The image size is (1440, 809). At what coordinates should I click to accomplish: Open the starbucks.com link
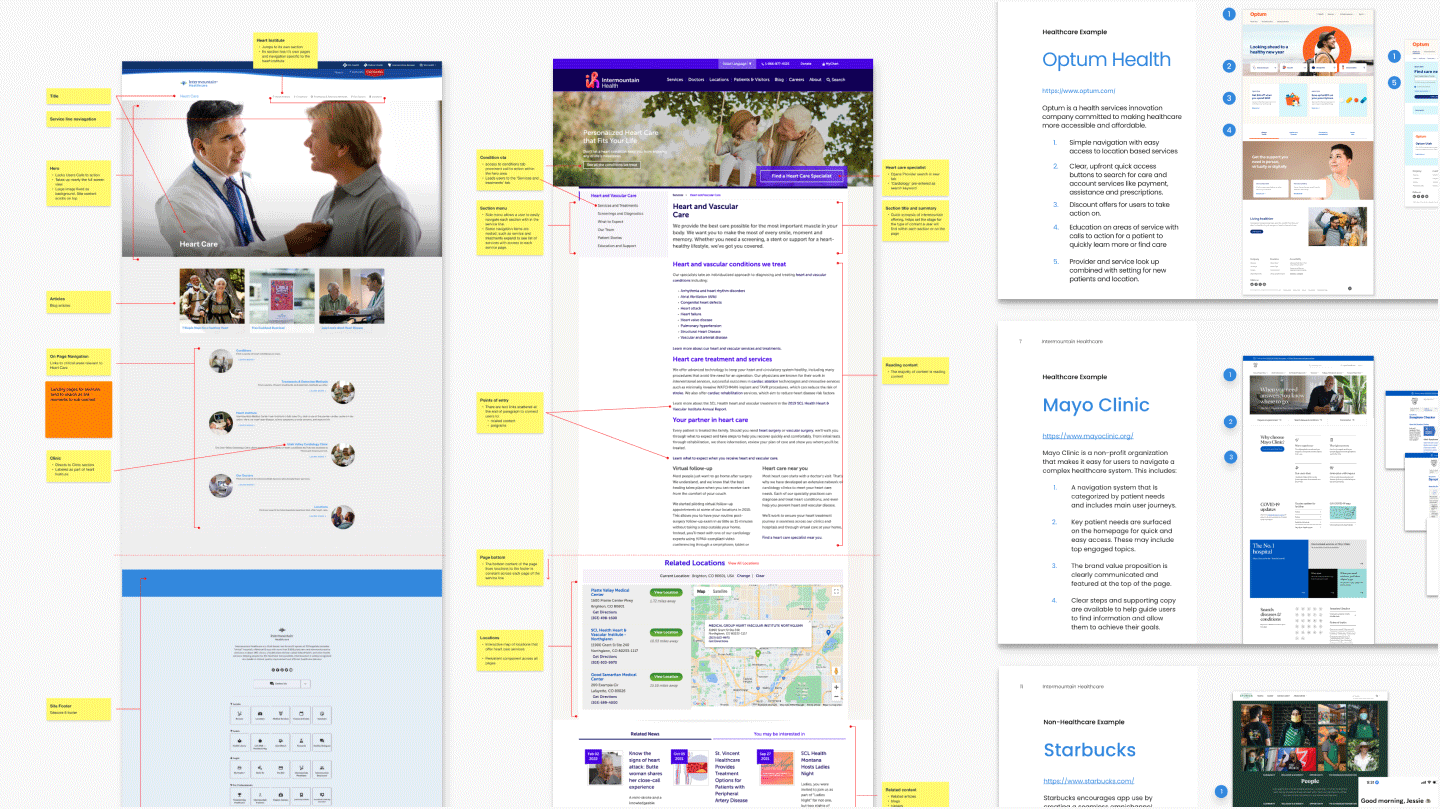click(x=1088, y=781)
